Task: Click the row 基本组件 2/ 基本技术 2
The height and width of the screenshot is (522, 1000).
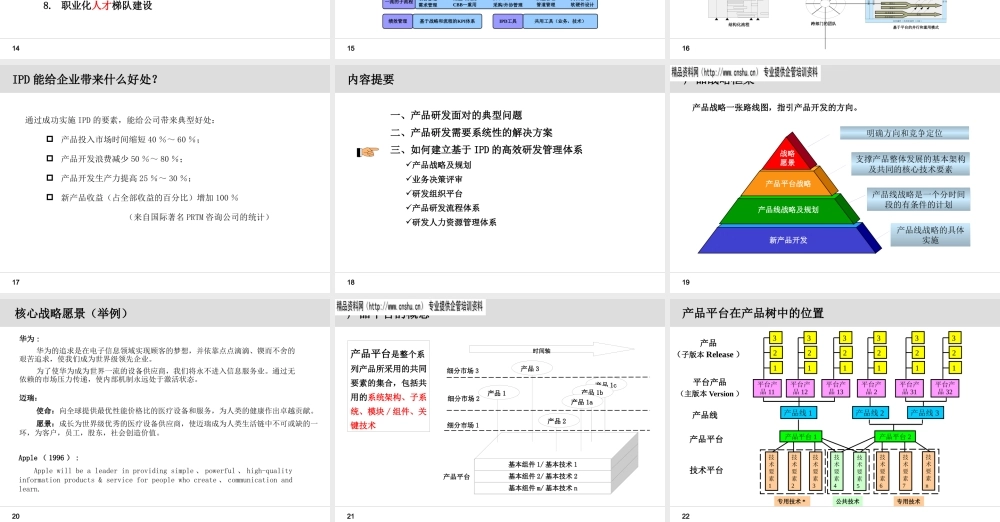Action: (x=543, y=476)
